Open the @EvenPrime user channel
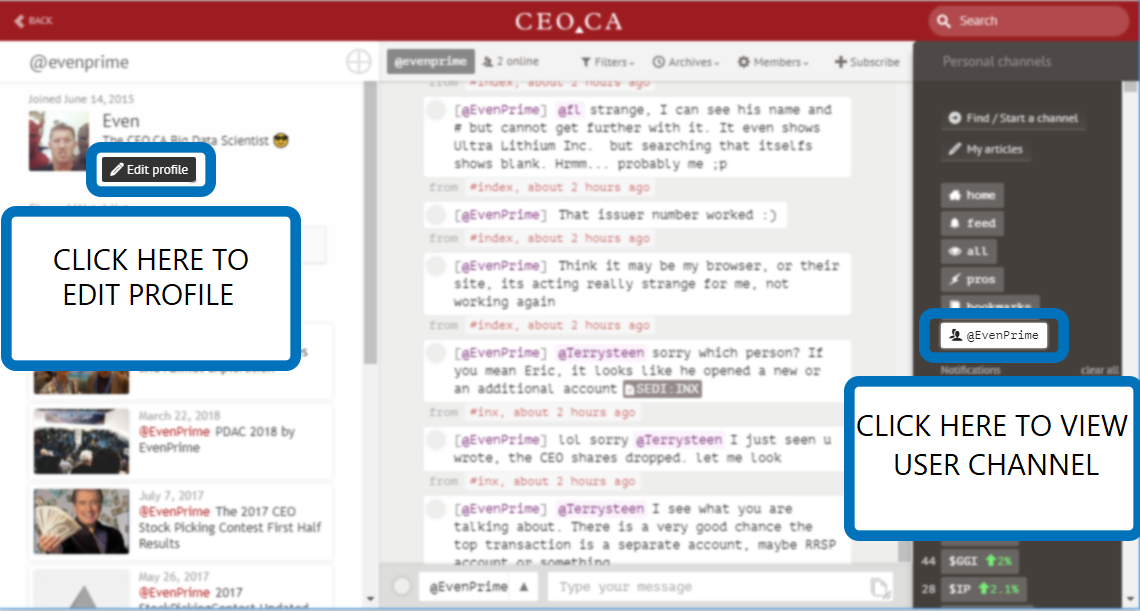The height and width of the screenshot is (611, 1140). (x=994, y=335)
